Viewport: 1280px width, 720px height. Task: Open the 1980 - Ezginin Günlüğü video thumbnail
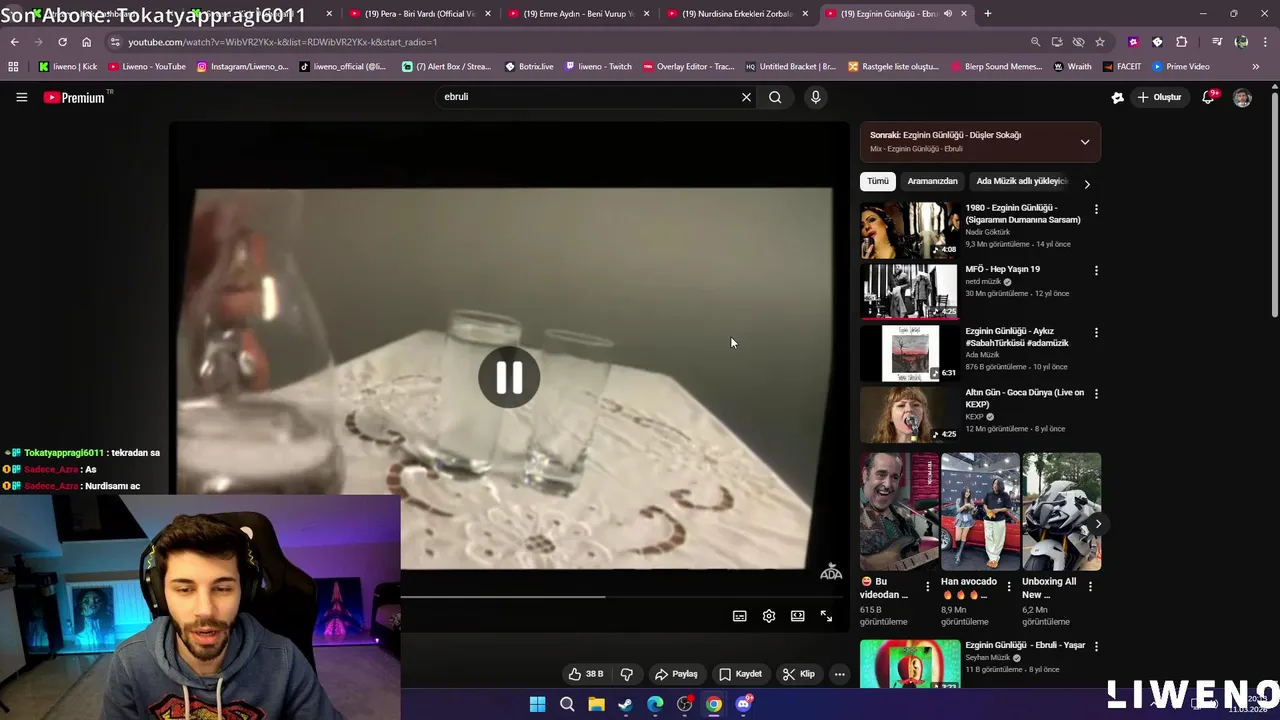coord(909,229)
